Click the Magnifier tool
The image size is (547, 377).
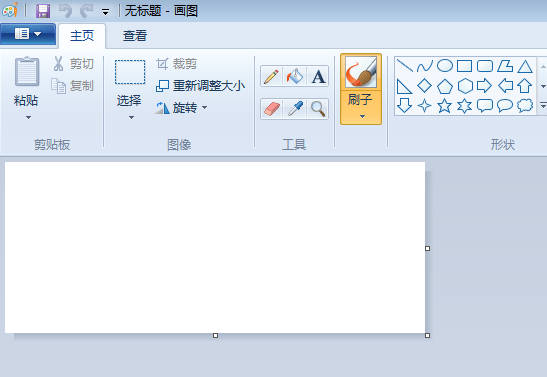tap(318, 109)
